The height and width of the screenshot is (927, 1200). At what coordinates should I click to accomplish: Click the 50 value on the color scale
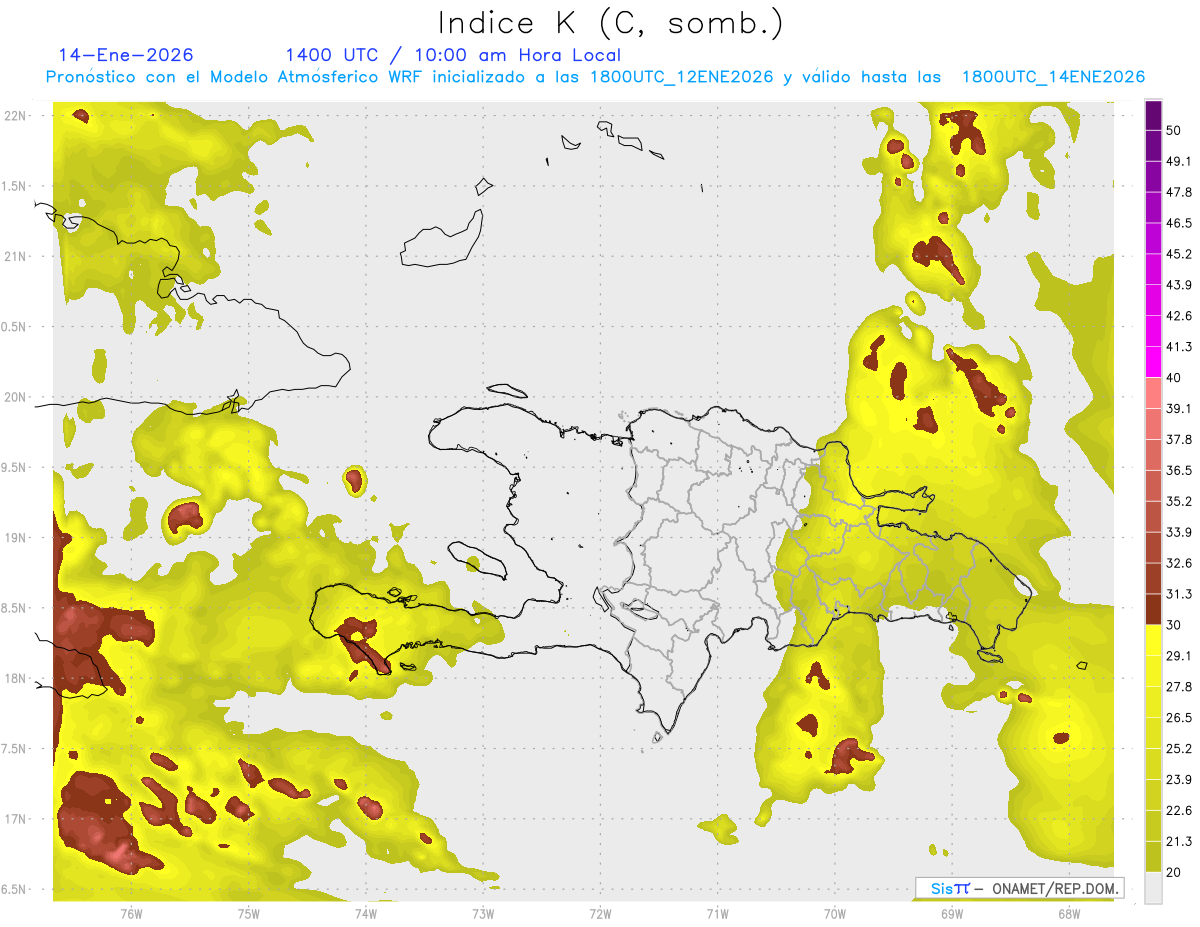[x=1174, y=131]
